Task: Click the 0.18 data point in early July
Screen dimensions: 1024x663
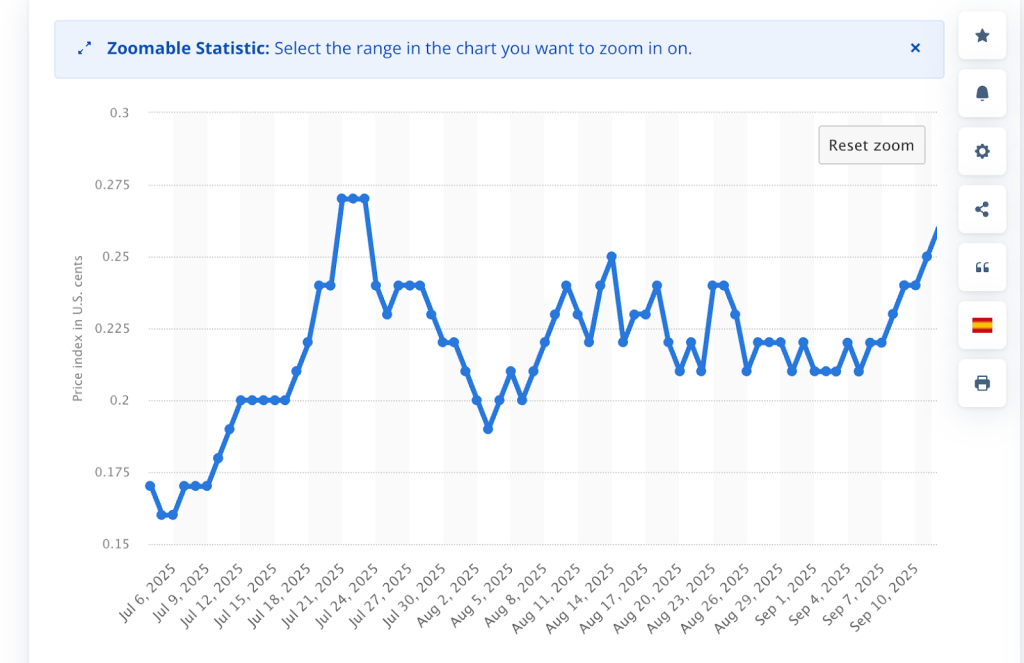Action: point(218,458)
